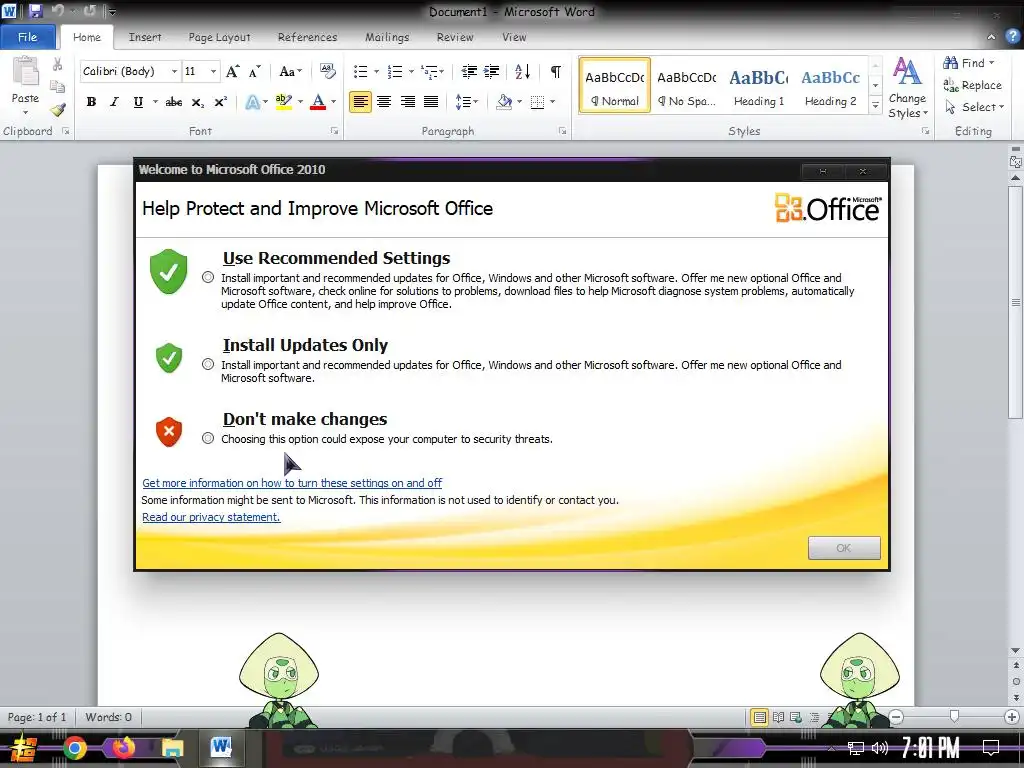This screenshot has height=768, width=1024.
Task: Open link about turning settings on and off
Action: (x=292, y=483)
